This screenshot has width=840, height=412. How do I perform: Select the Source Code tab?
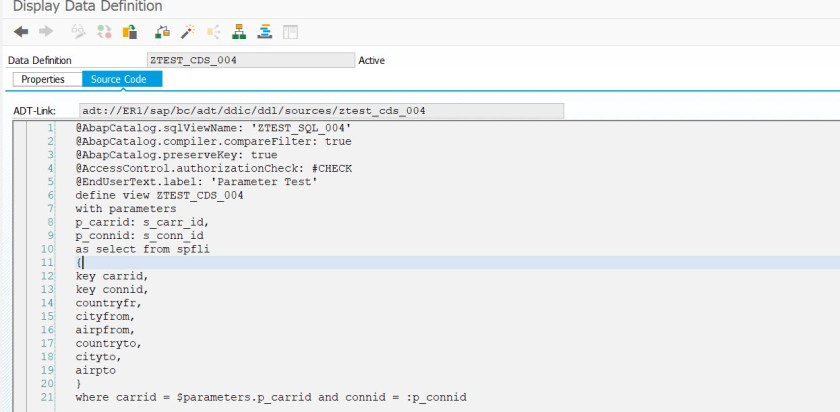click(122, 79)
